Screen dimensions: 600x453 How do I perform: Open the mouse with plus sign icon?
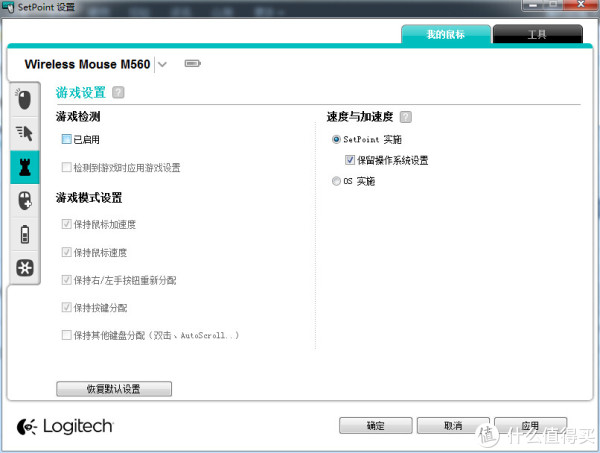click(25, 200)
